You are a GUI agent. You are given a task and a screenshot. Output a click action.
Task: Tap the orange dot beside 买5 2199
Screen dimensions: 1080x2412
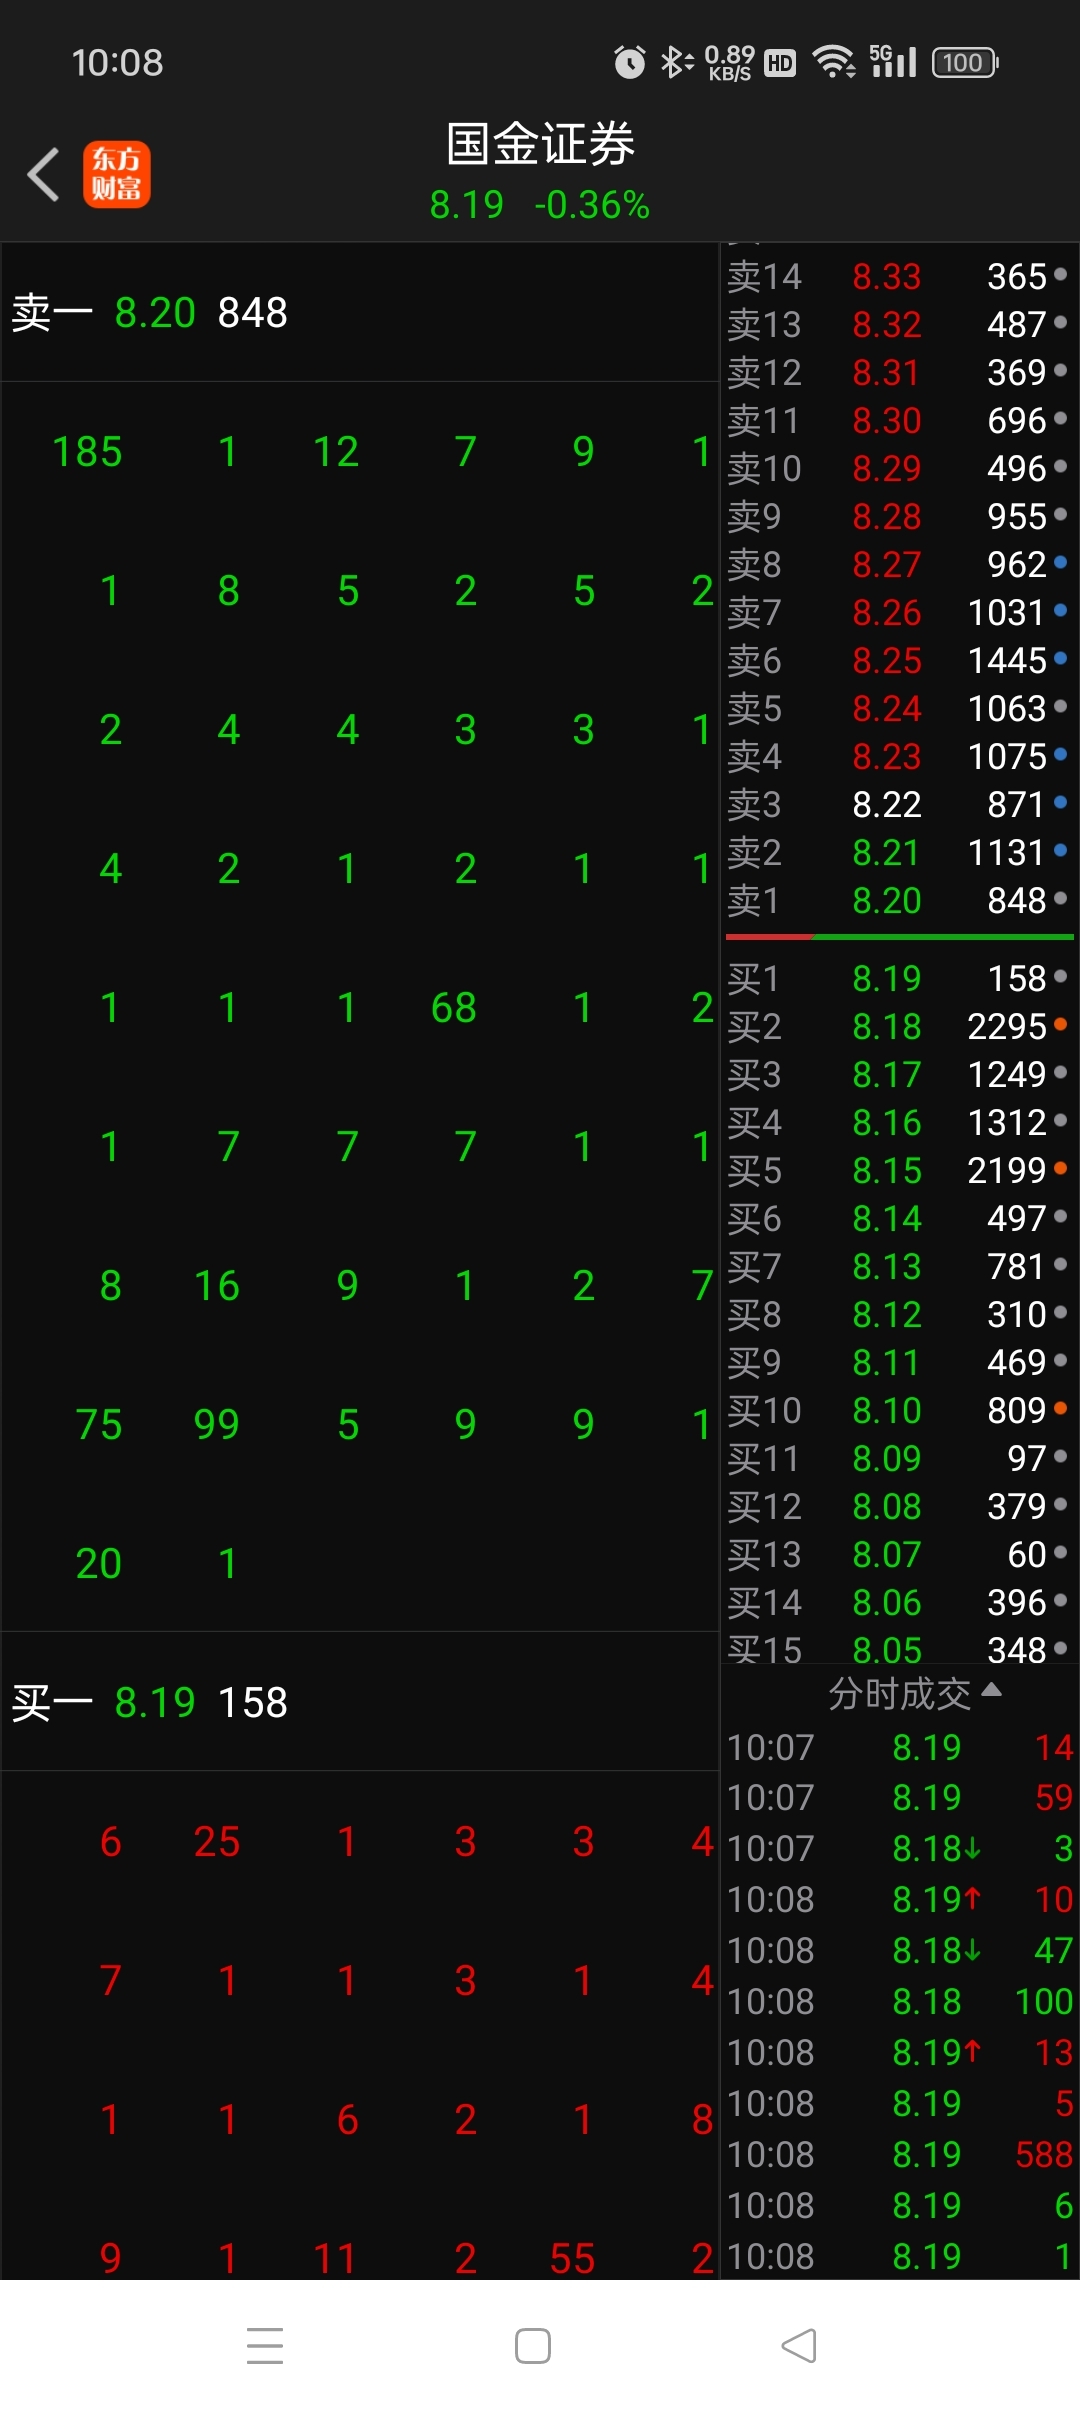(1060, 1168)
